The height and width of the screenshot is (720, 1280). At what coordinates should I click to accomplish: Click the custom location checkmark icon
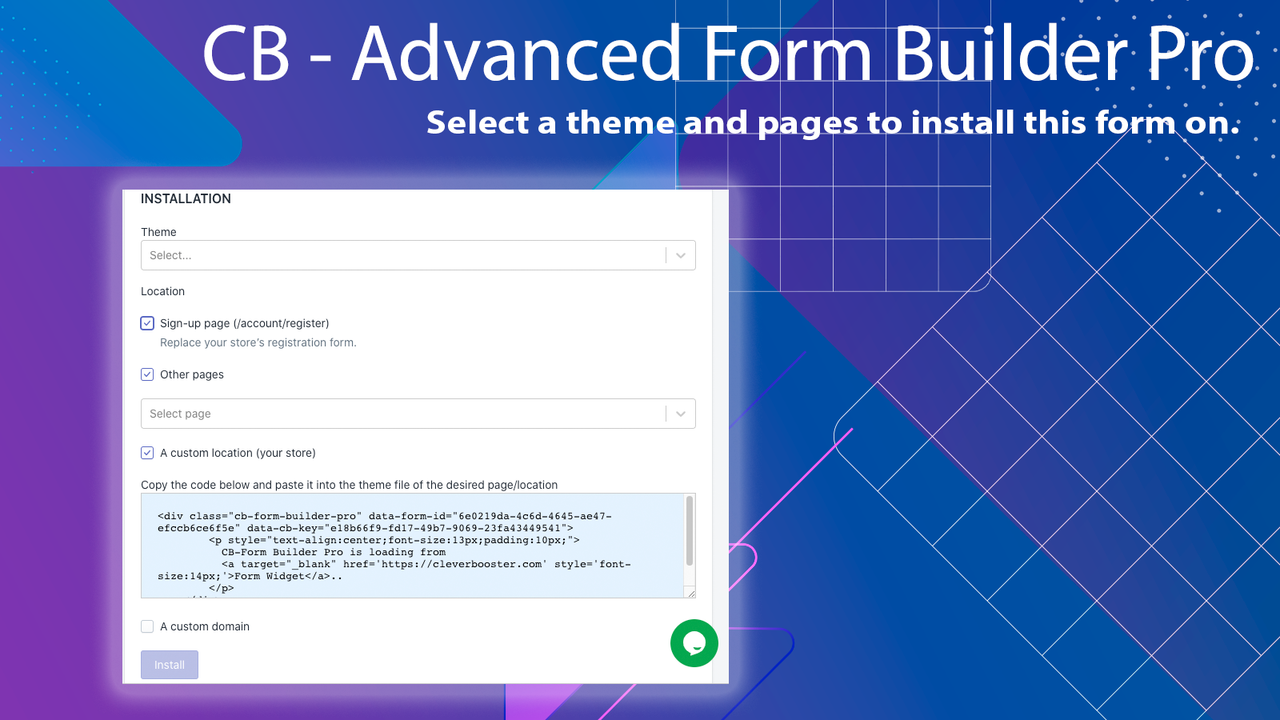click(x=147, y=452)
